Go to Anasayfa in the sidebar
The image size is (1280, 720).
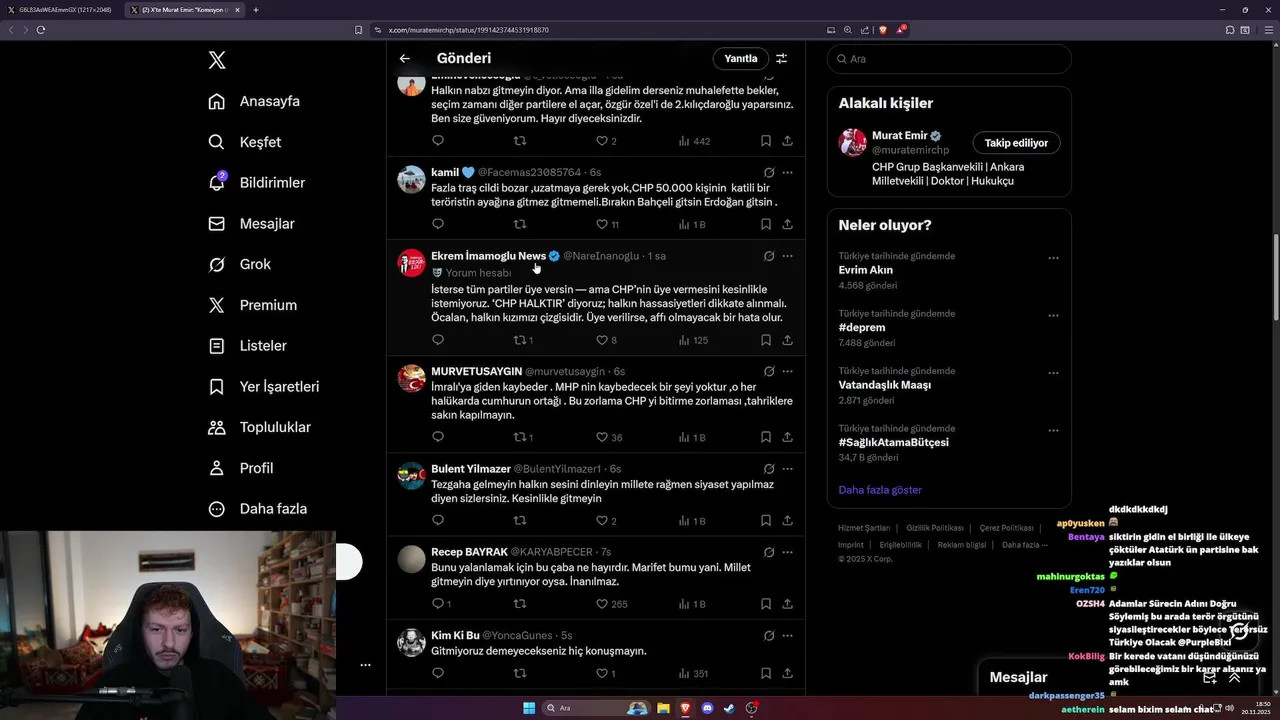[254, 101]
